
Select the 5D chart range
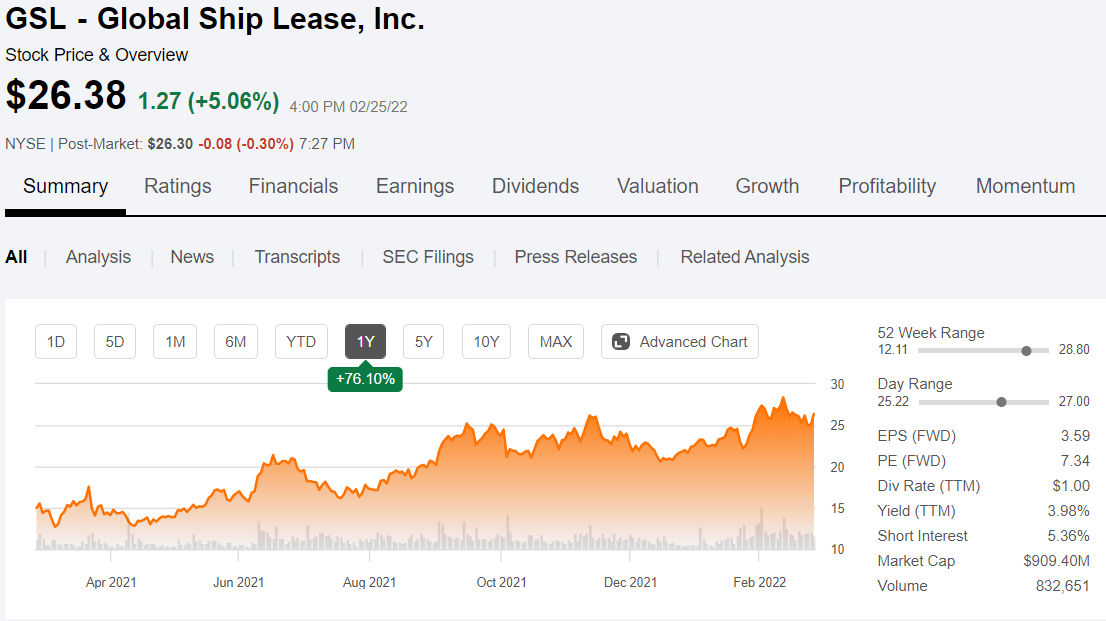click(x=115, y=342)
